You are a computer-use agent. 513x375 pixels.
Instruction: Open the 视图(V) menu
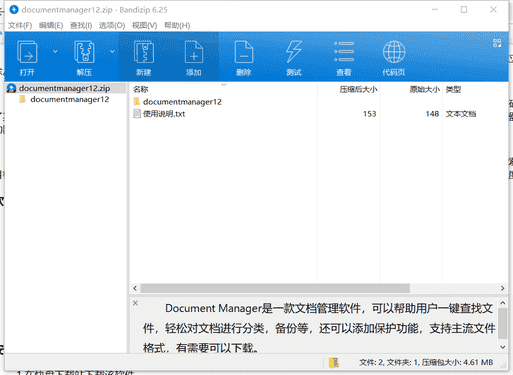(144, 25)
